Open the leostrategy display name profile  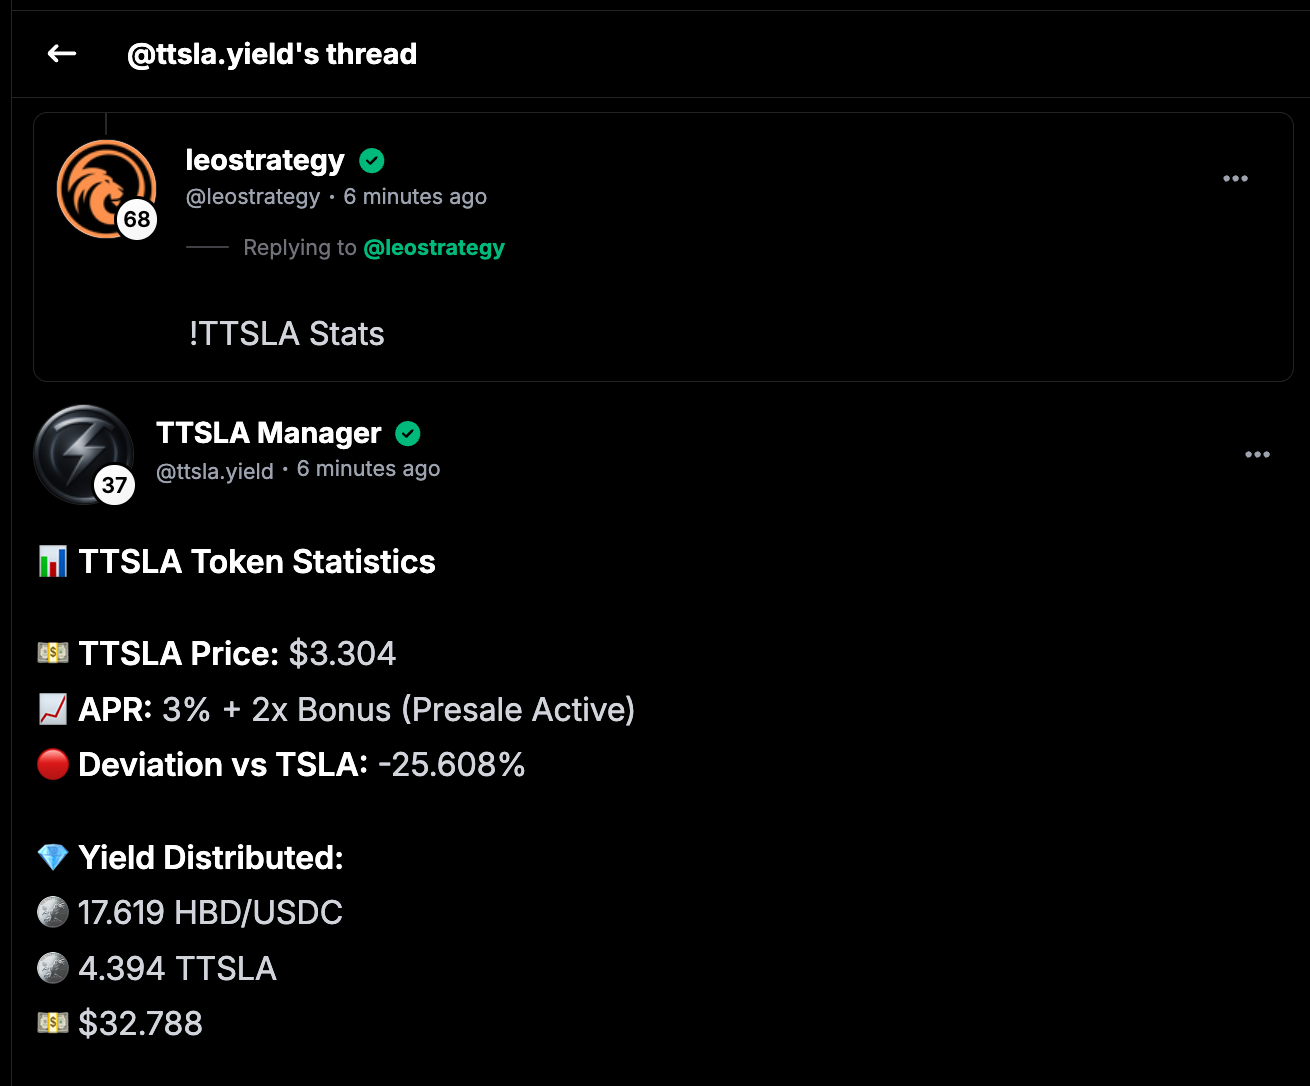[265, 161]
